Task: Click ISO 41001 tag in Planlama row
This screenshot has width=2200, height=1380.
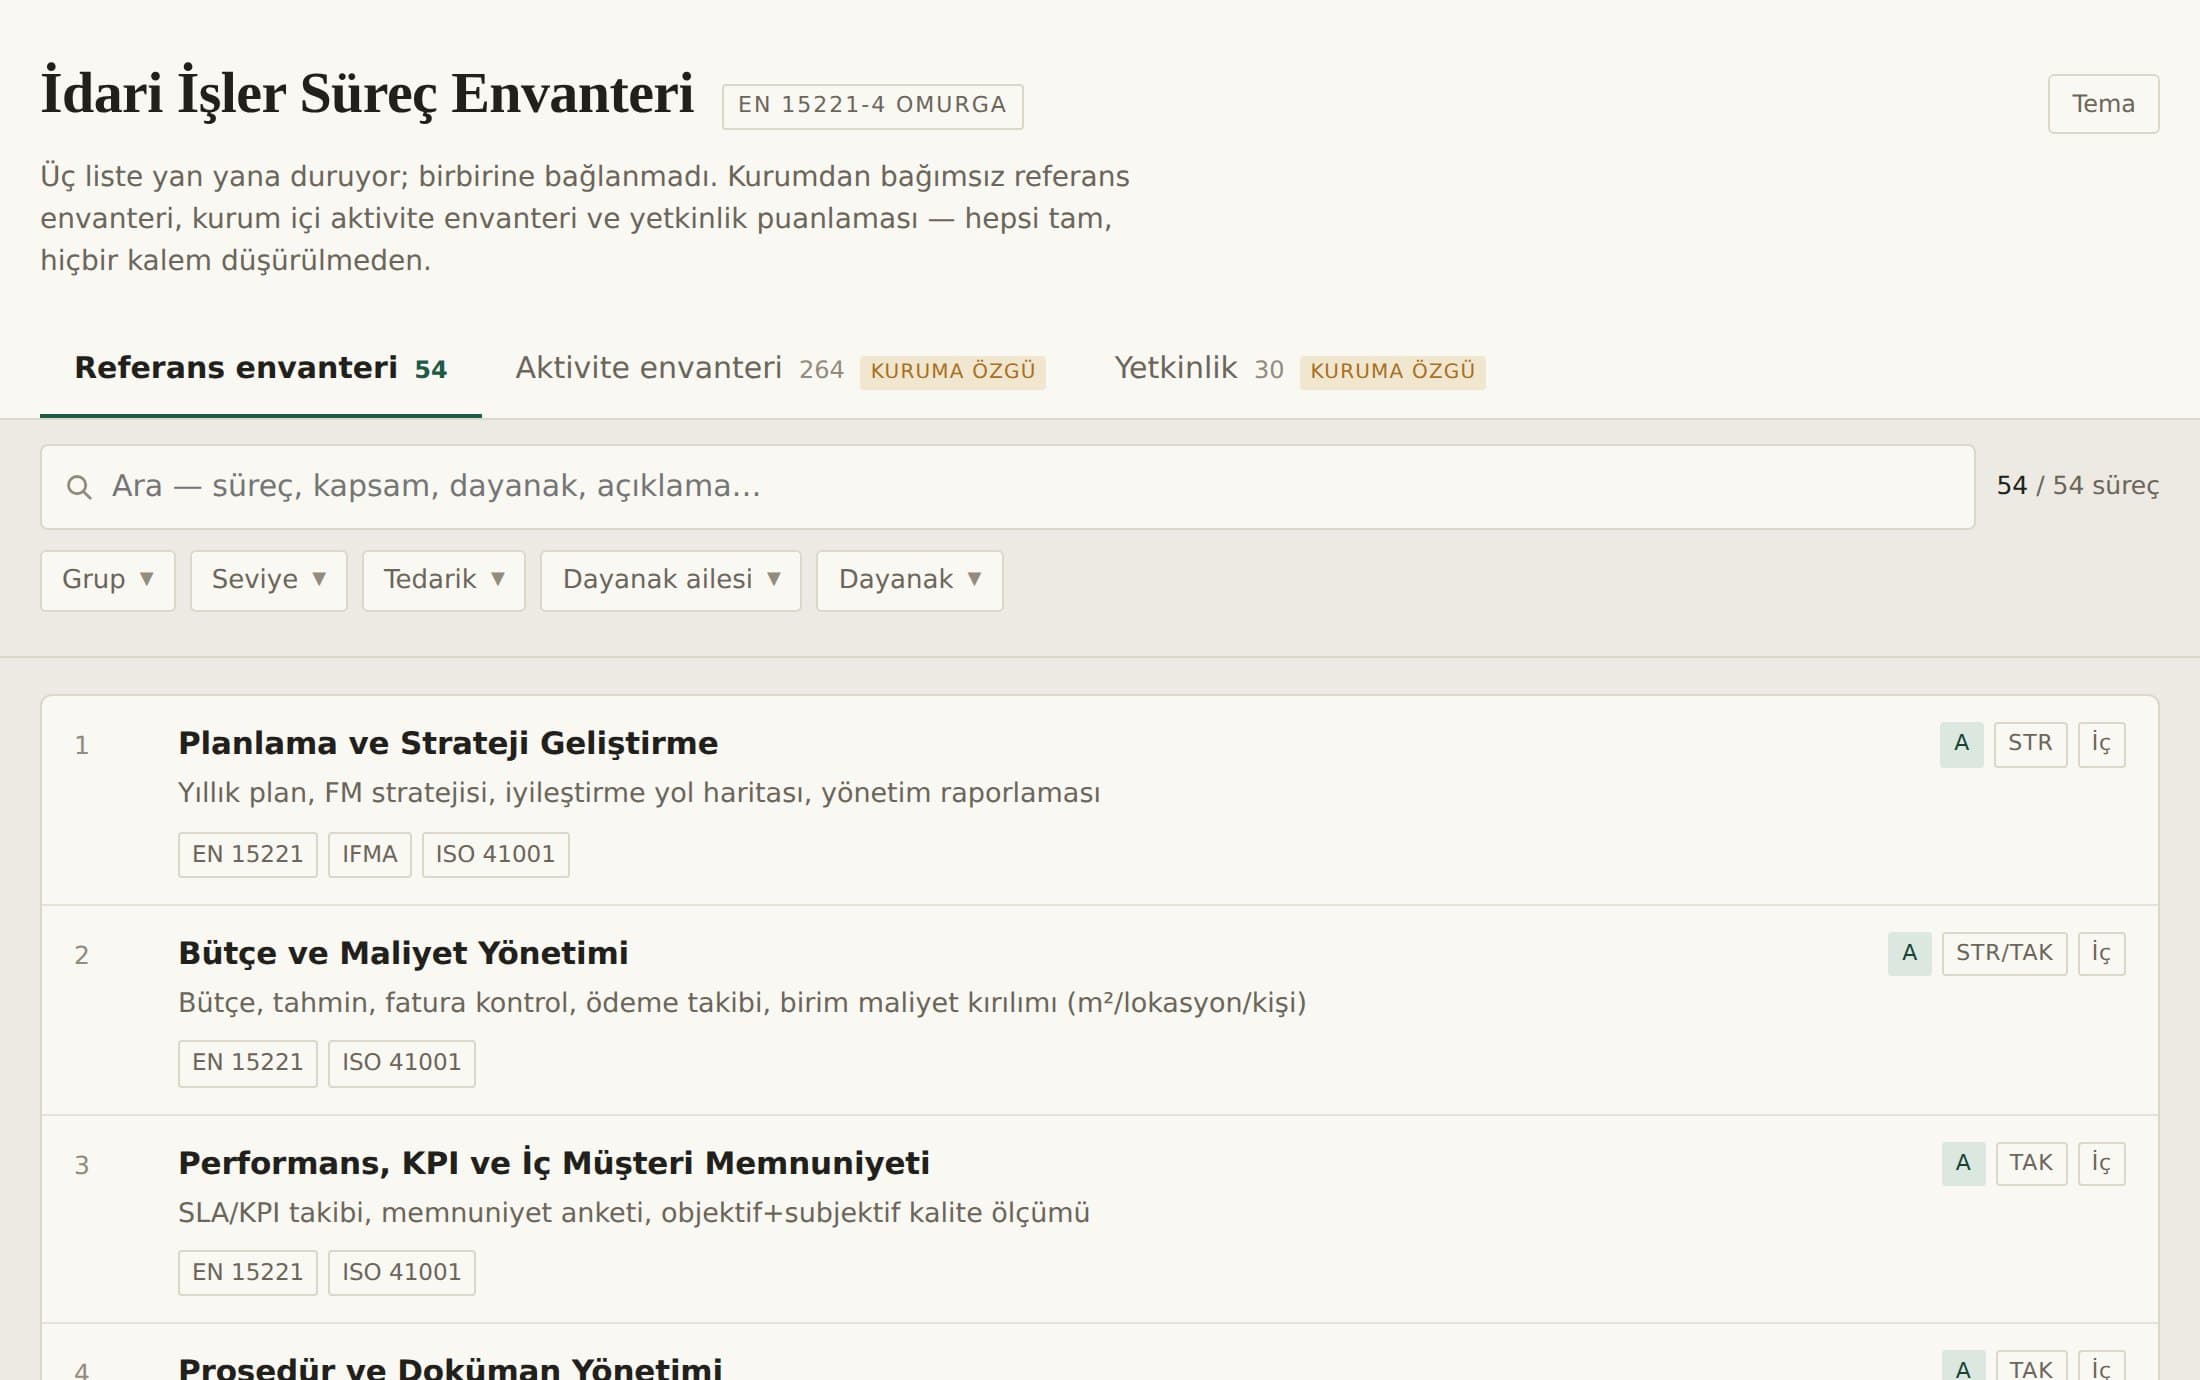Action: coord(496,854)
